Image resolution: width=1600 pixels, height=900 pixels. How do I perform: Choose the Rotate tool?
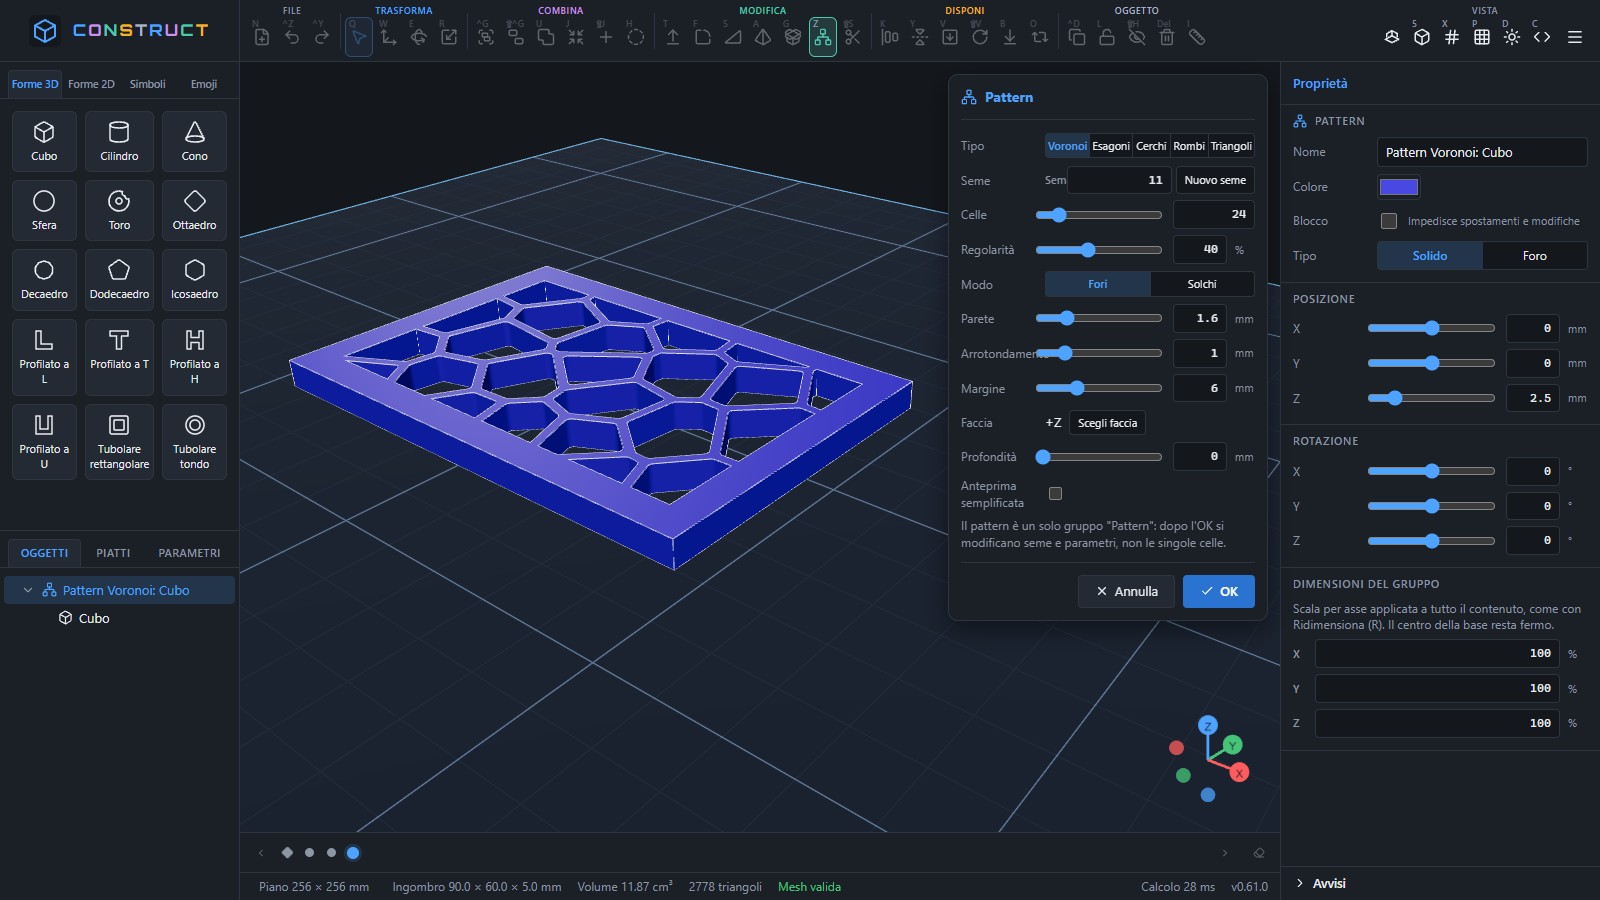[419, 37]
